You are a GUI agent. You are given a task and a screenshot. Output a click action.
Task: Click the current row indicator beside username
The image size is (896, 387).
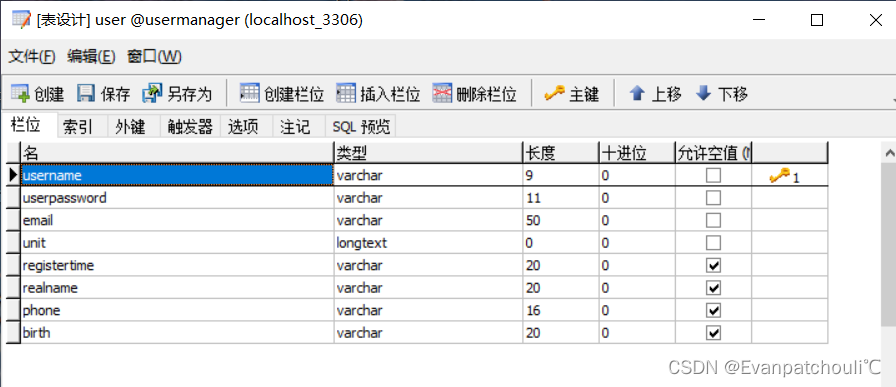(x=13, y=175)
